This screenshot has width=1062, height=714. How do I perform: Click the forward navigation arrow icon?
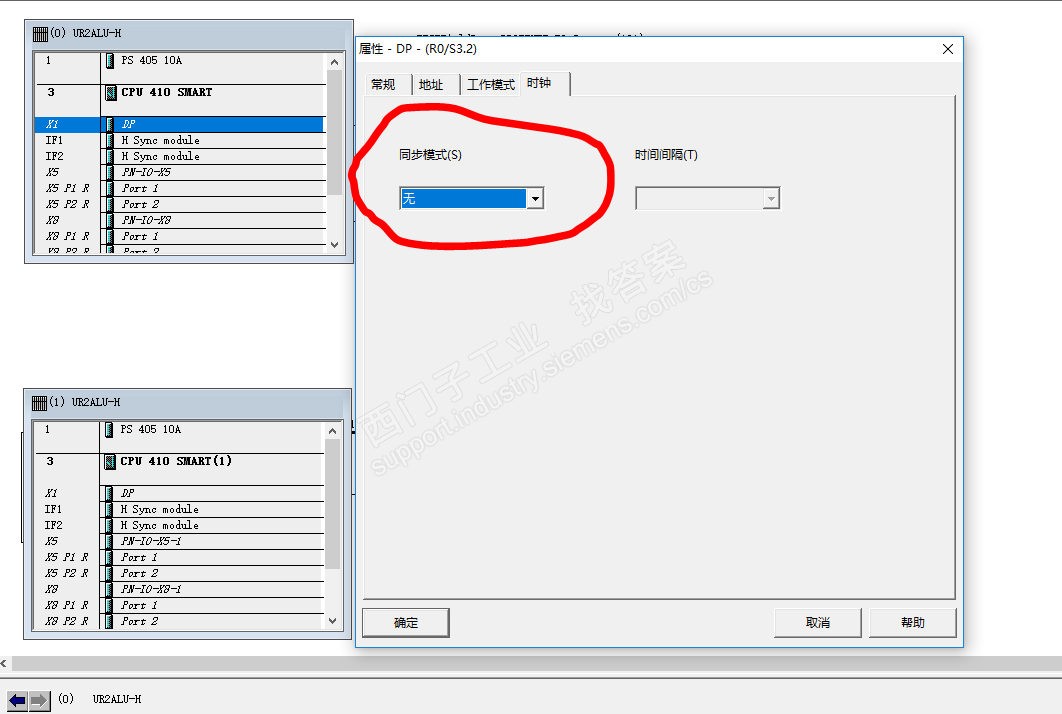pyautogui.click(x=39, y=700)
